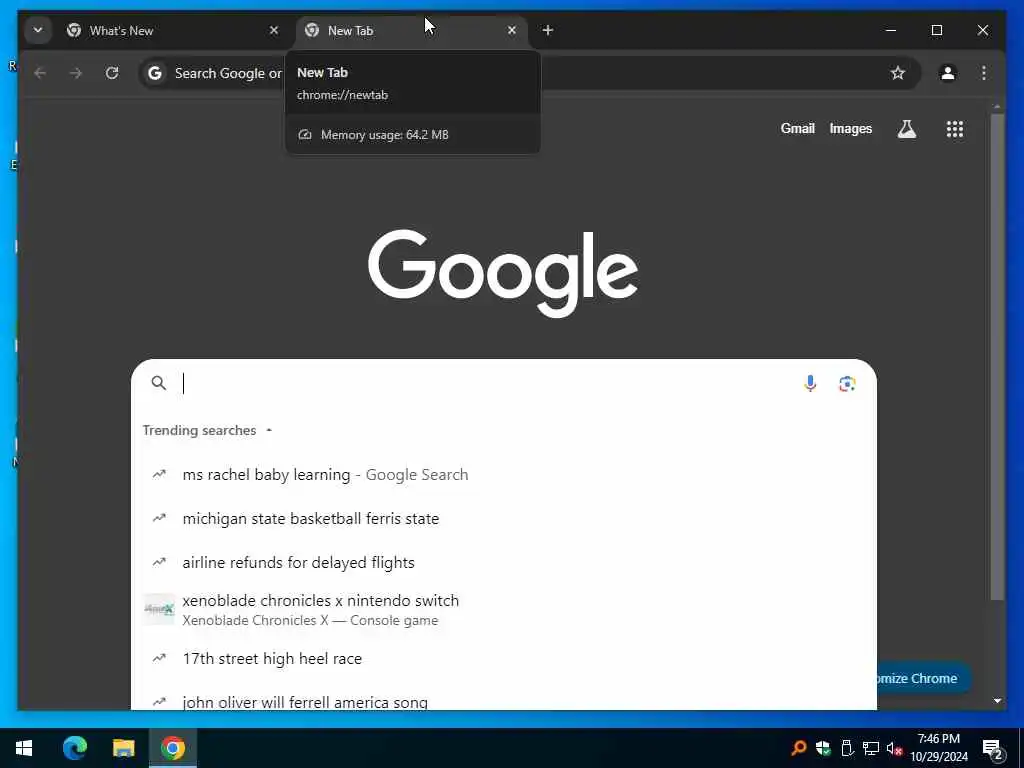Open the Gmail link

pos(797,129)
